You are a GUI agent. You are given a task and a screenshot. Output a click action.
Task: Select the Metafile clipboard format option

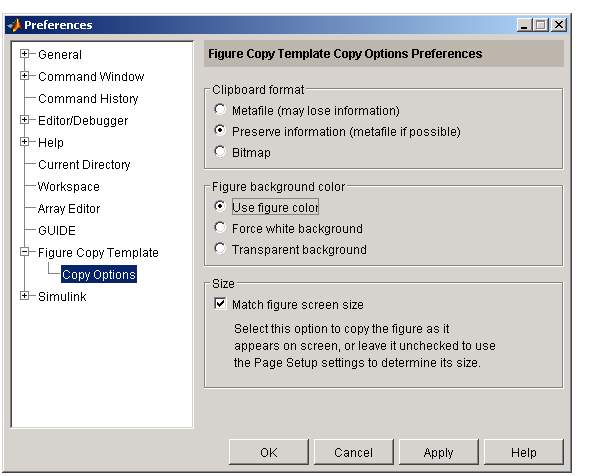[220, 110]
